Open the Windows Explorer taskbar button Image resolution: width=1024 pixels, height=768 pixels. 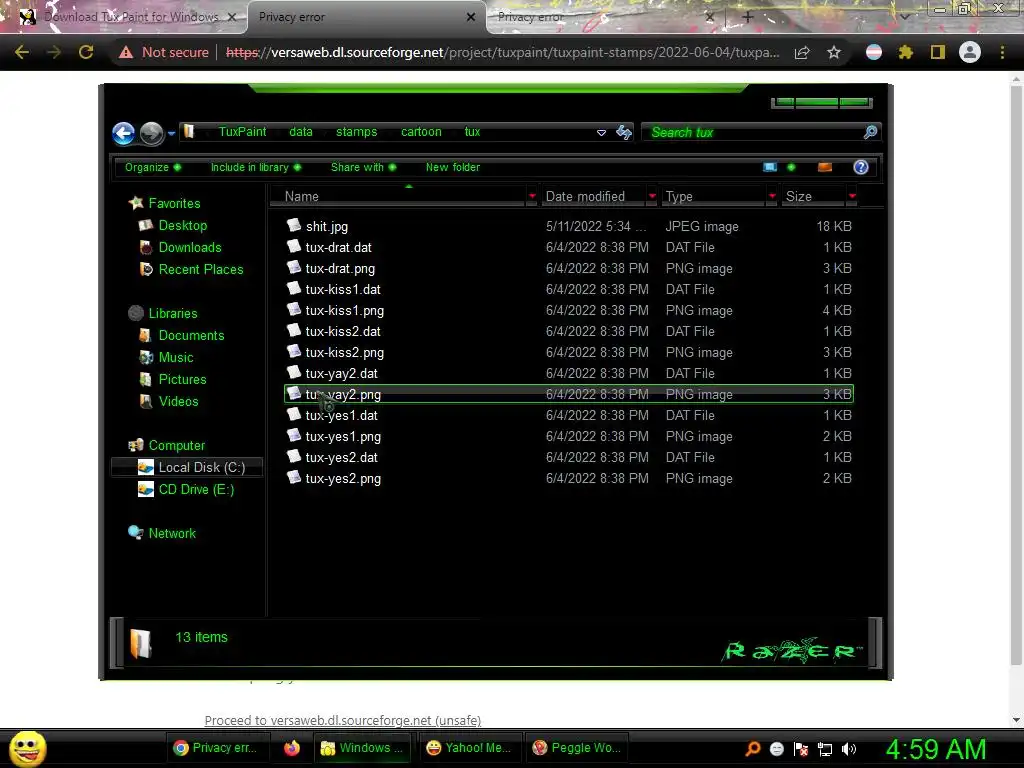point(362,748)
